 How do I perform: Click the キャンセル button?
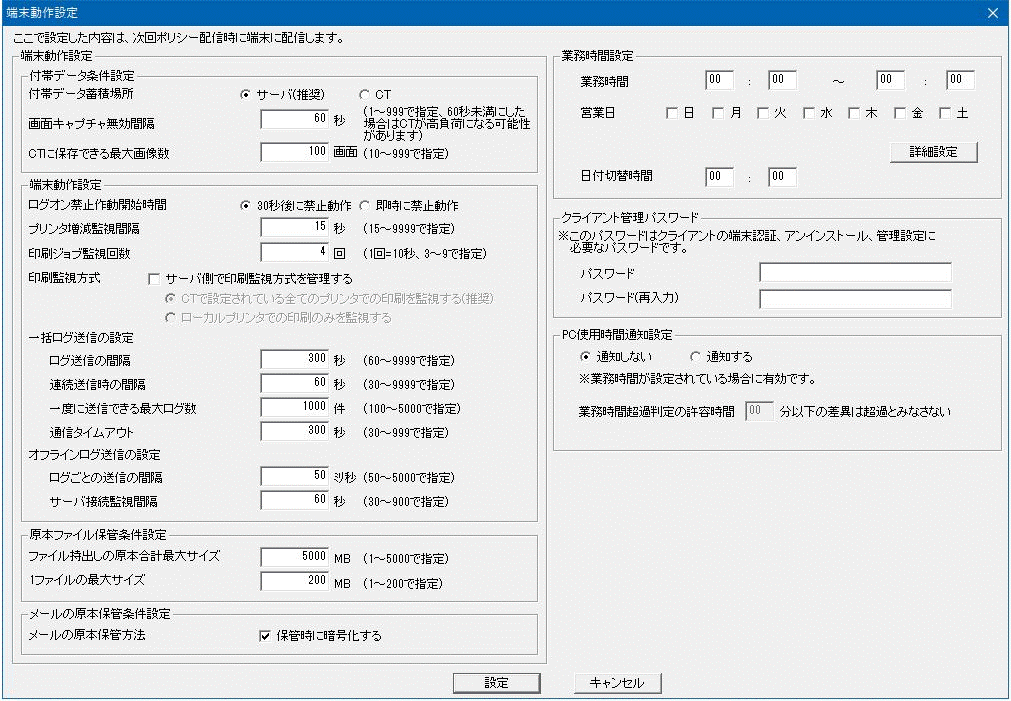tap(617, 683)
